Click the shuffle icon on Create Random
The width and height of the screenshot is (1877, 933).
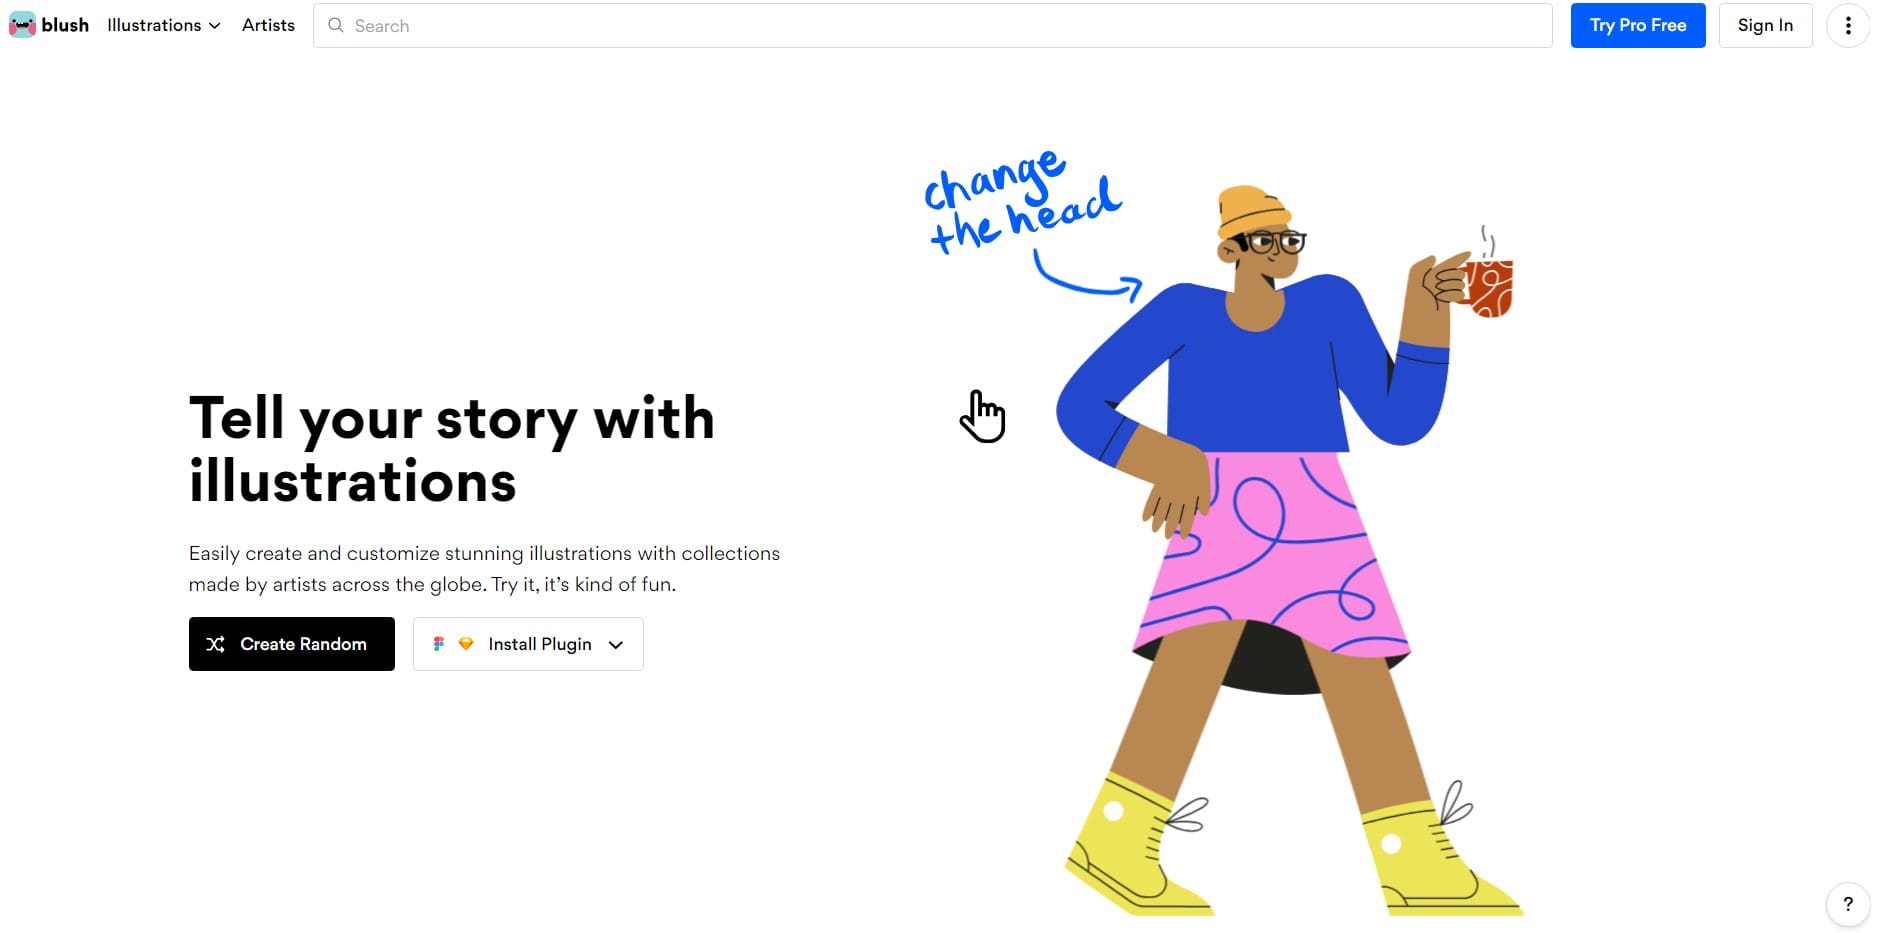pyautogui.click(x=215, y=644)
